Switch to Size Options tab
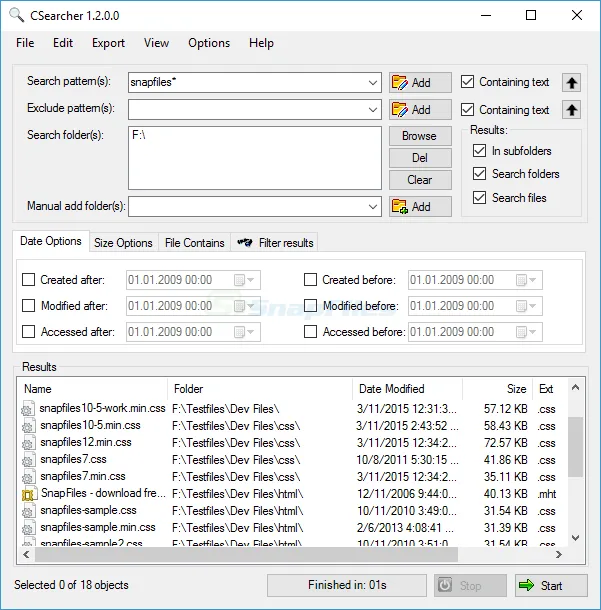This screenshot has height=610, width=601. coord(123,243)
